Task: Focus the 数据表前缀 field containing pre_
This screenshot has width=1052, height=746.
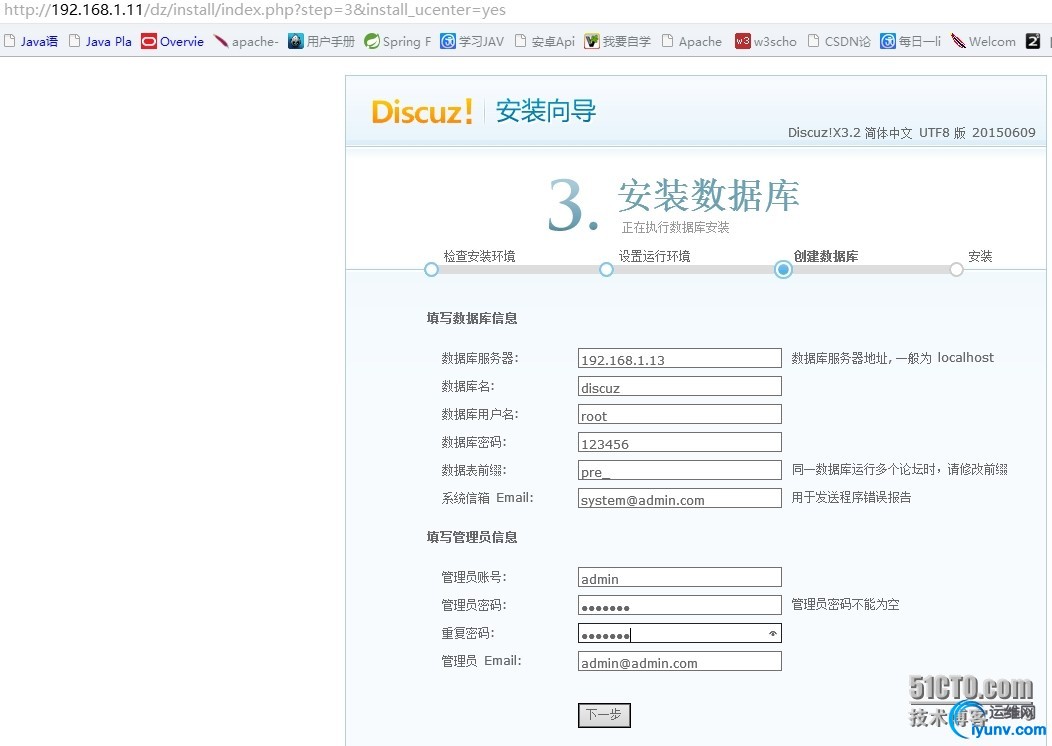Action: click(x=680, y=470)
